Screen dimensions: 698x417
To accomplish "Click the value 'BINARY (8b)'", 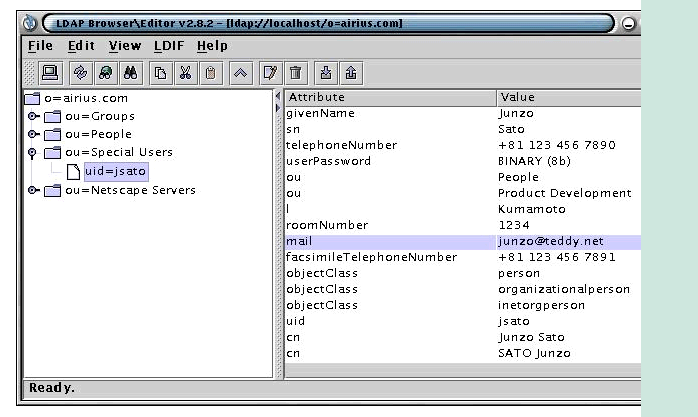I will click(534, 162).
